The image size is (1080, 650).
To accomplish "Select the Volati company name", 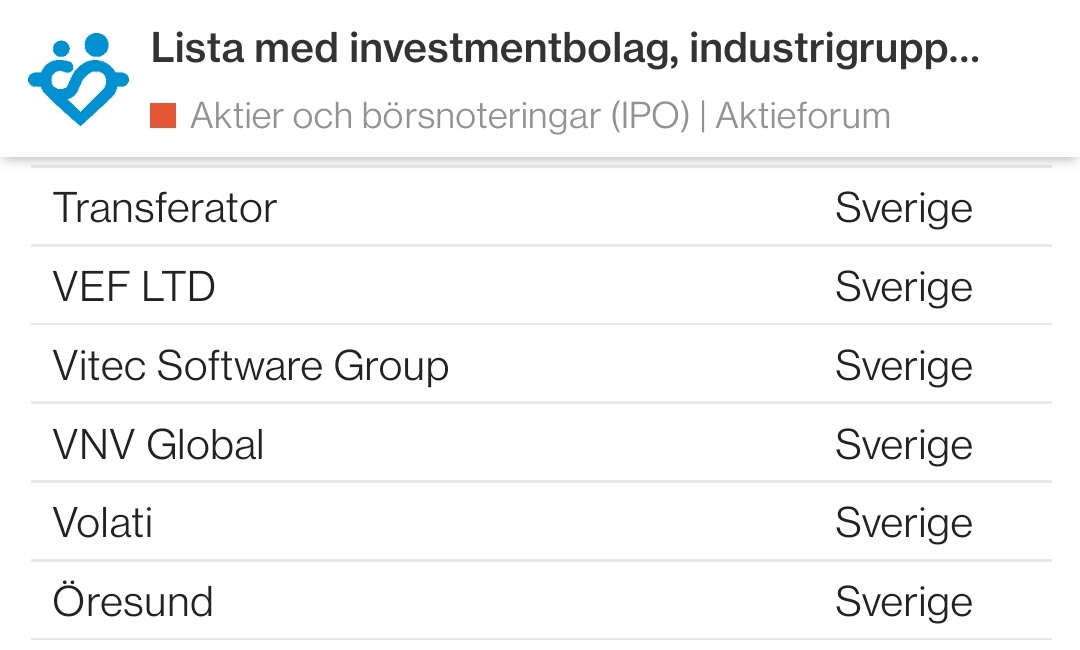I will point(103,523).
